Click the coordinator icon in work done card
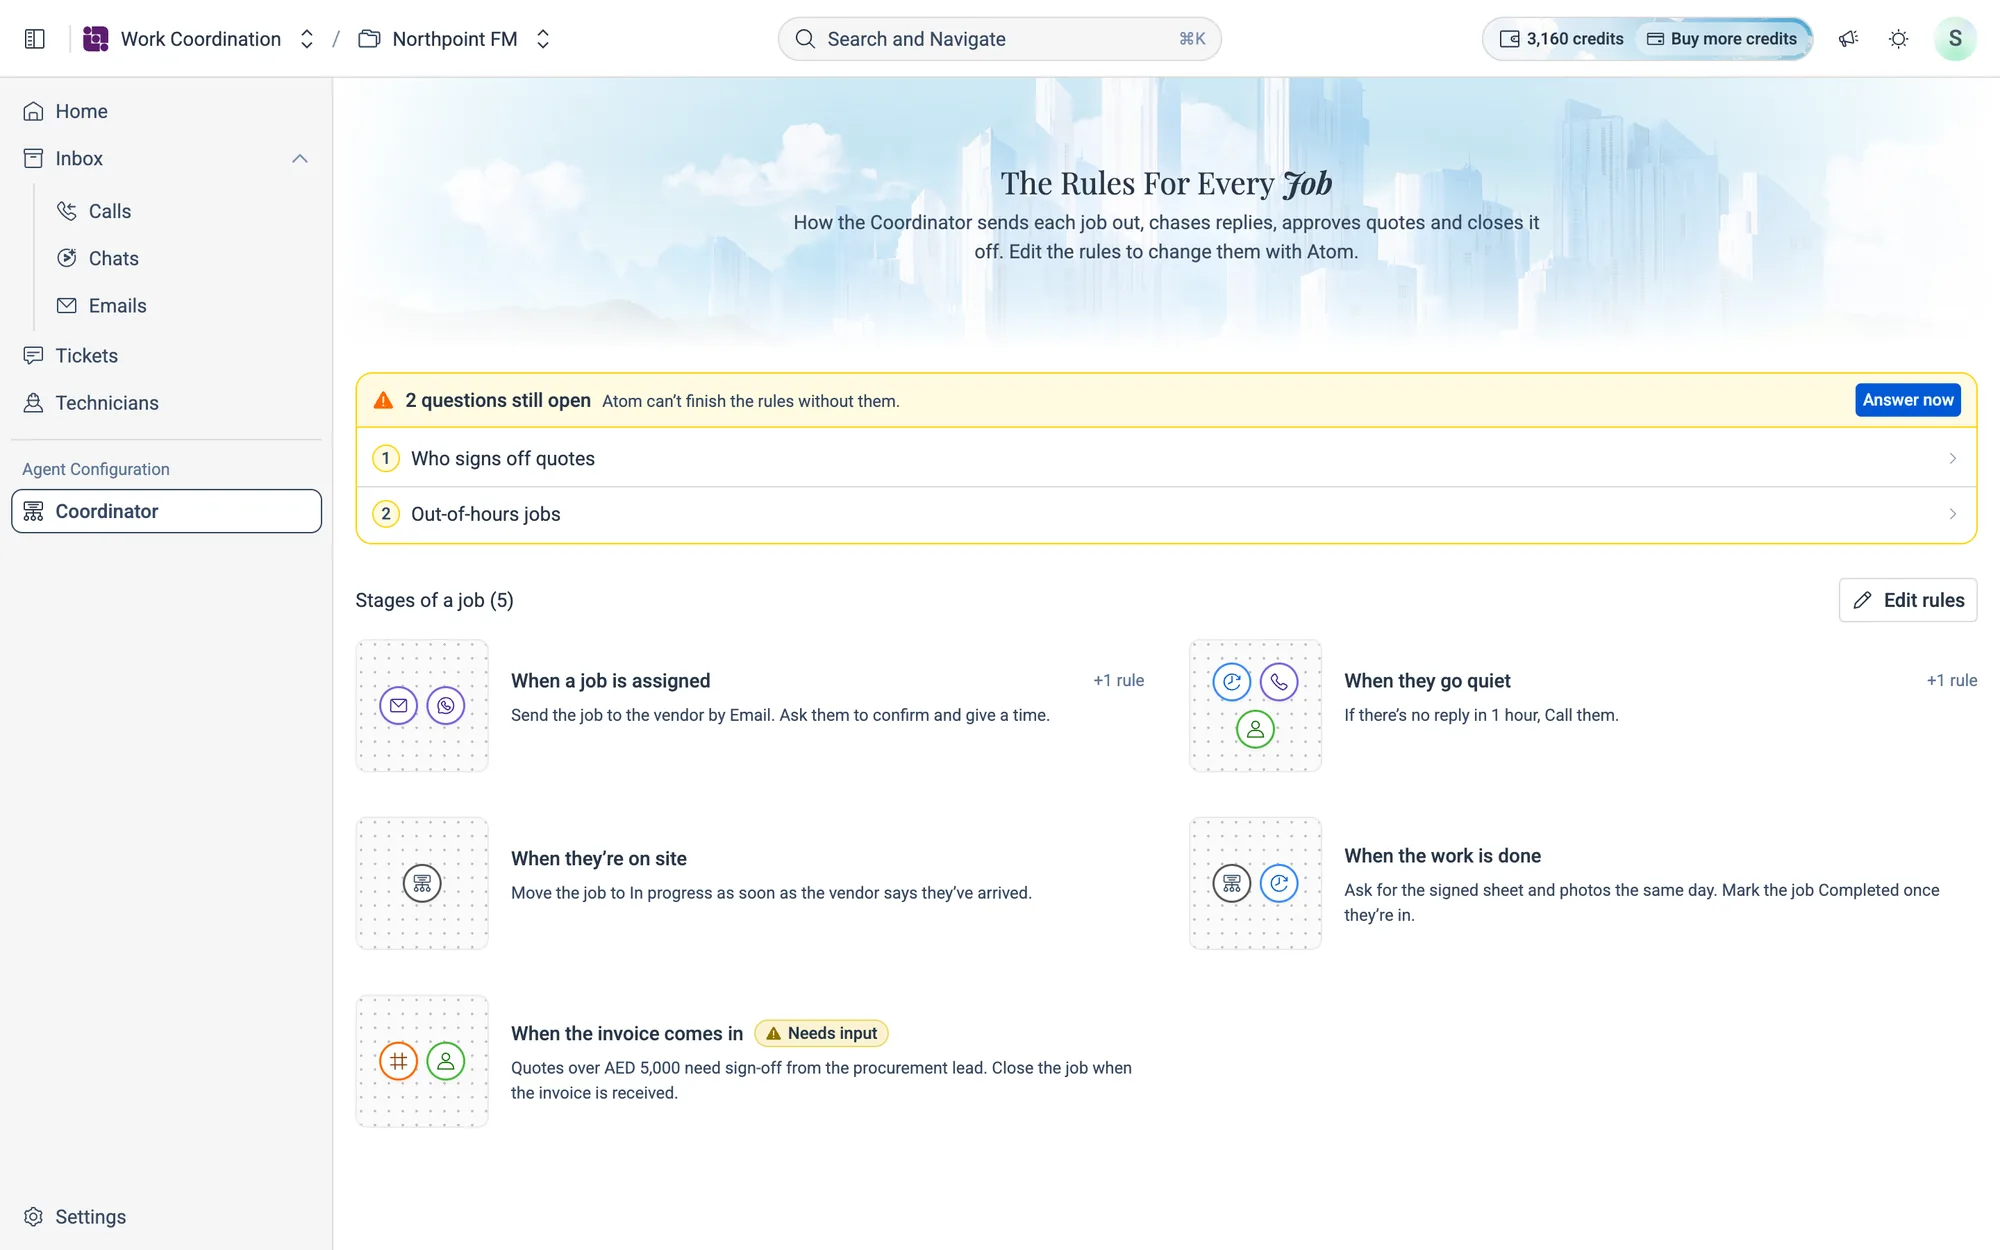Viewport: 2000px width, 1250px height. [x=1232, y=883]
